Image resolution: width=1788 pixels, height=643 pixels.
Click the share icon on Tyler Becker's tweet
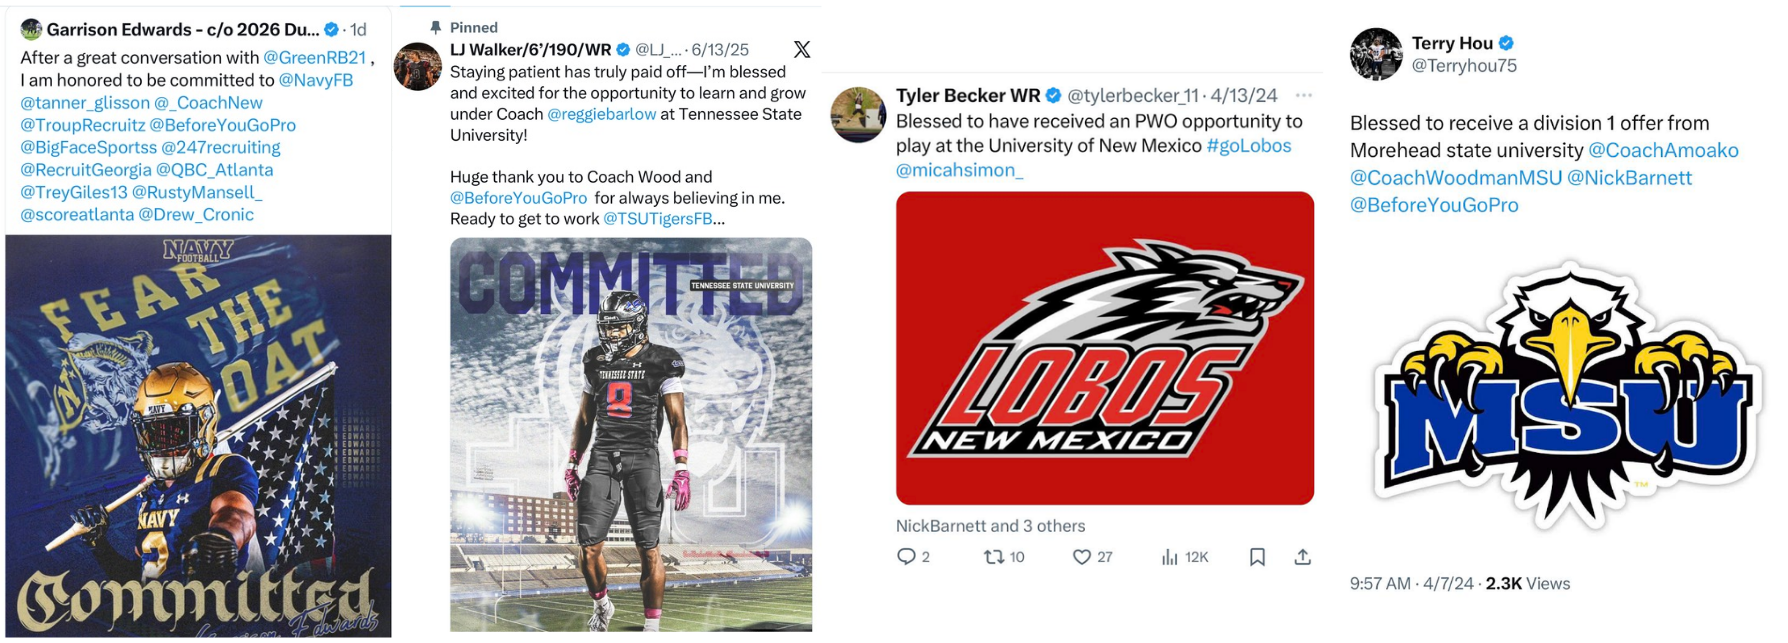[1302, 557]
